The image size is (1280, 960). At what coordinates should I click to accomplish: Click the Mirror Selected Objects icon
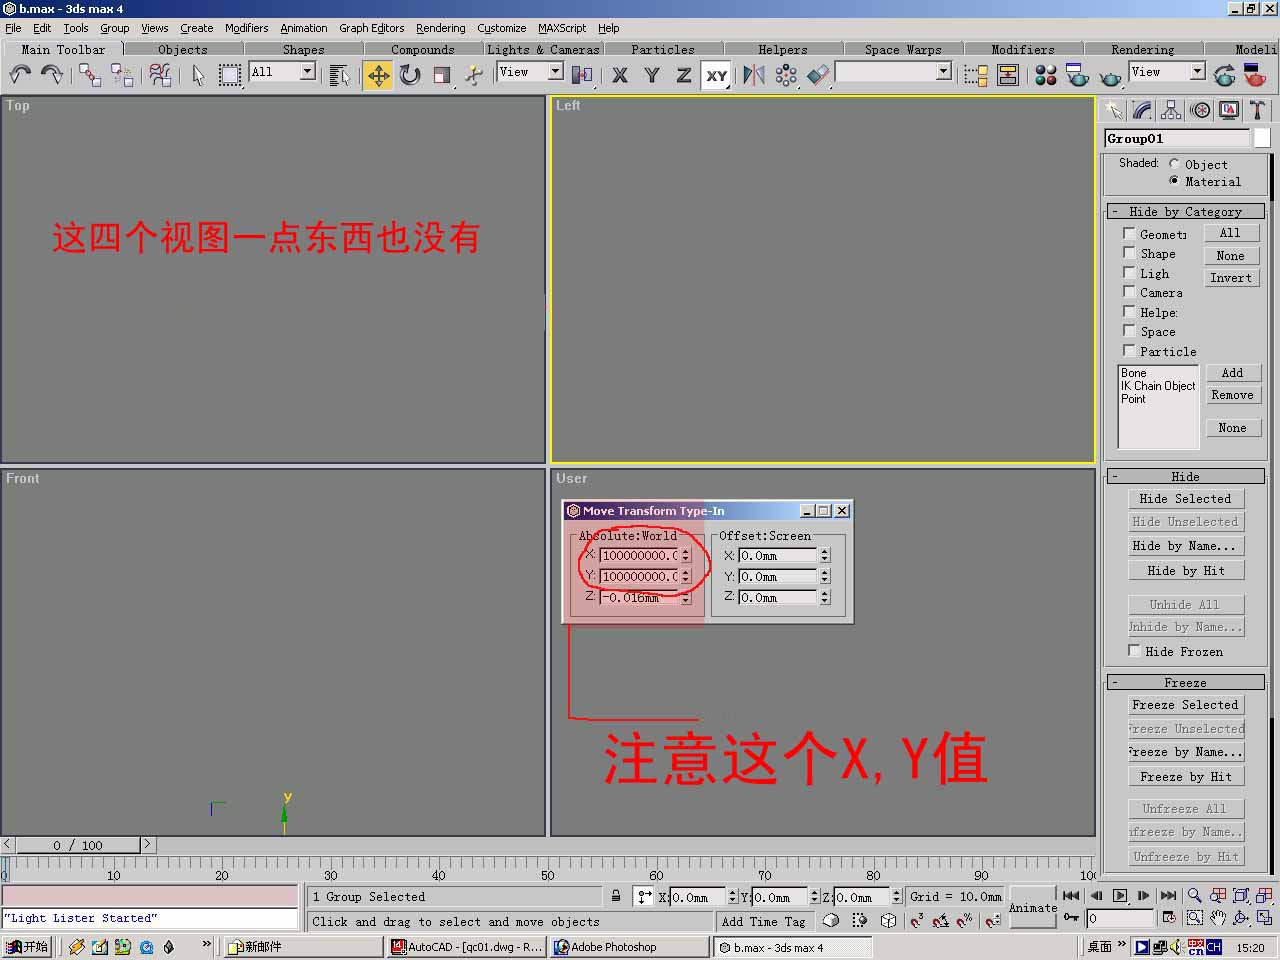(754, 74)
